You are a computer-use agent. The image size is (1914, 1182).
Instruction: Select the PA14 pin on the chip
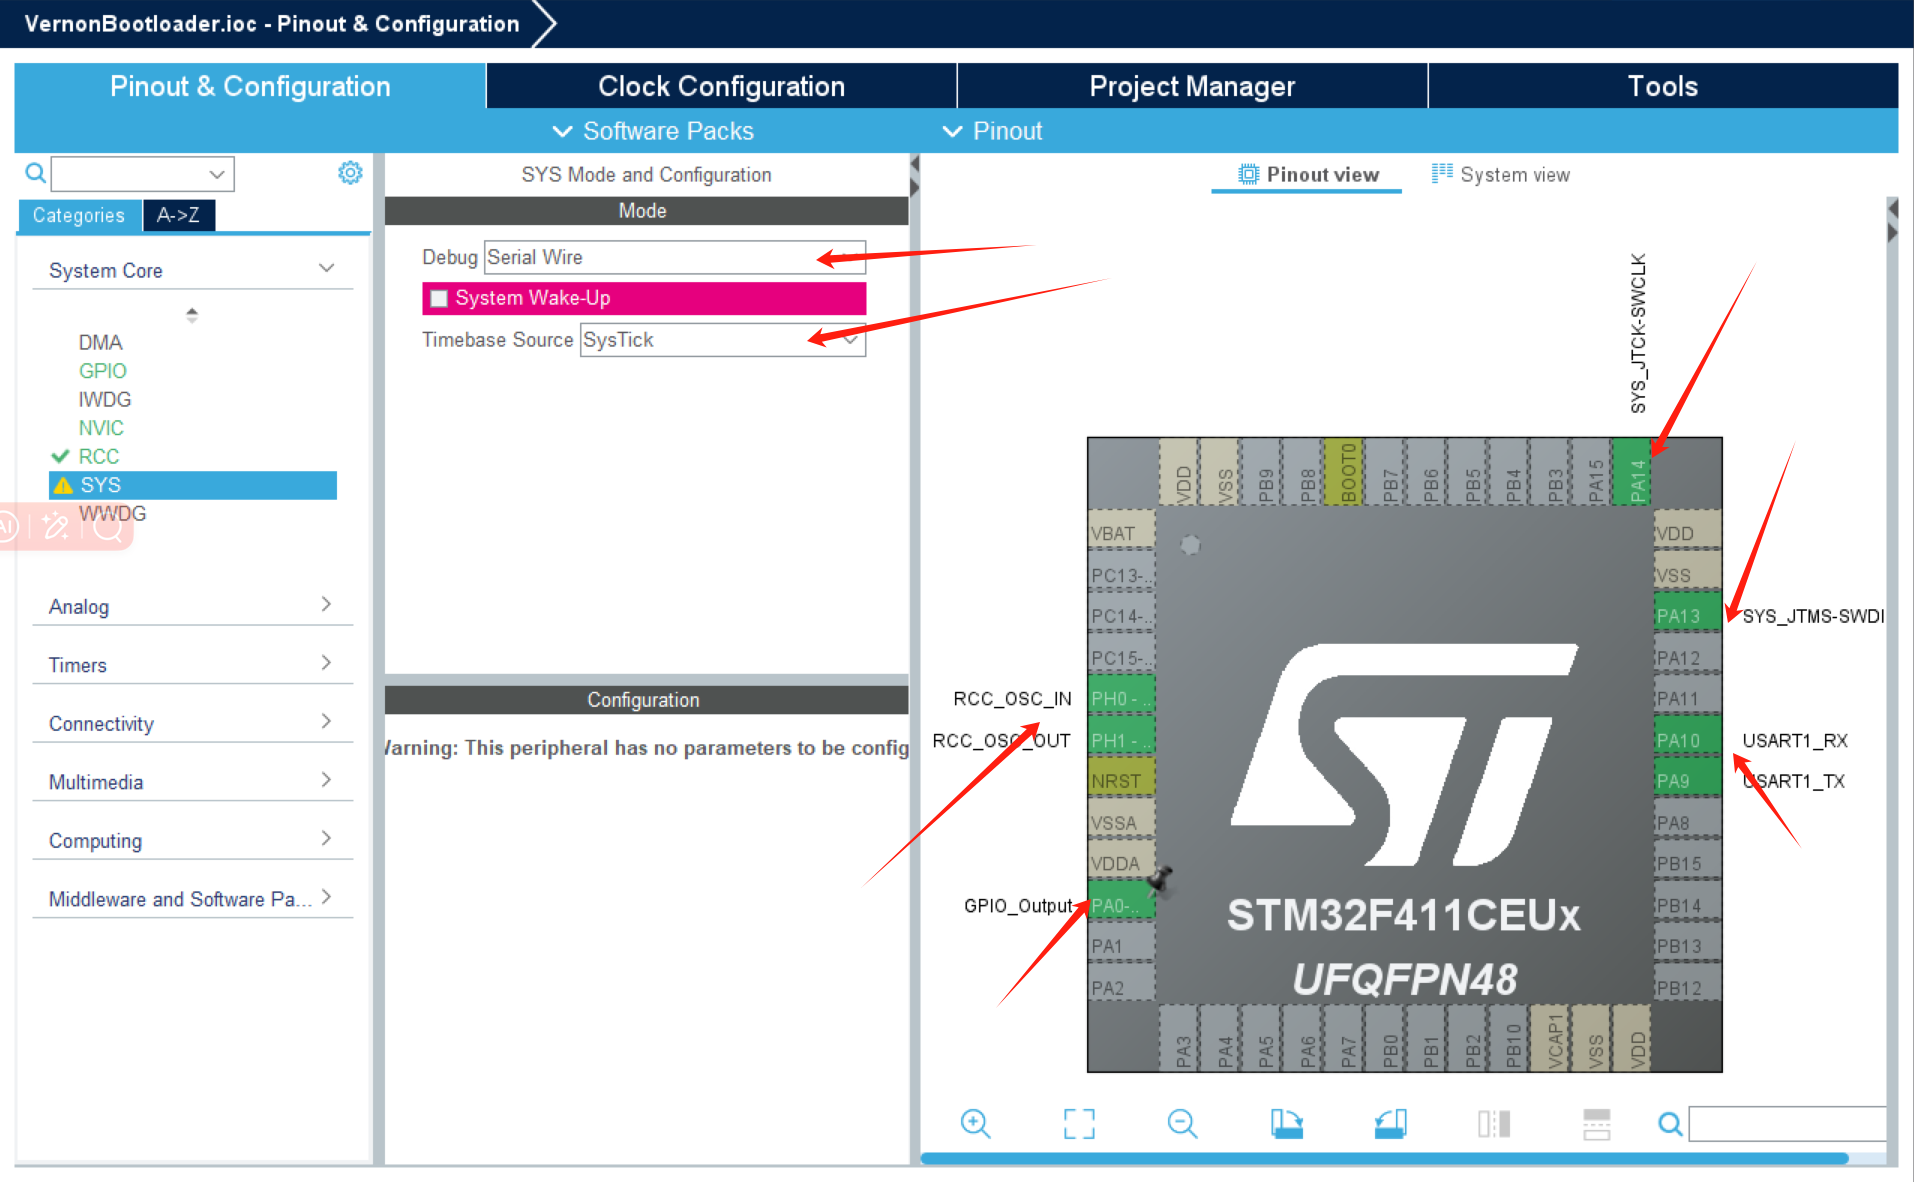pos(1632,472)
